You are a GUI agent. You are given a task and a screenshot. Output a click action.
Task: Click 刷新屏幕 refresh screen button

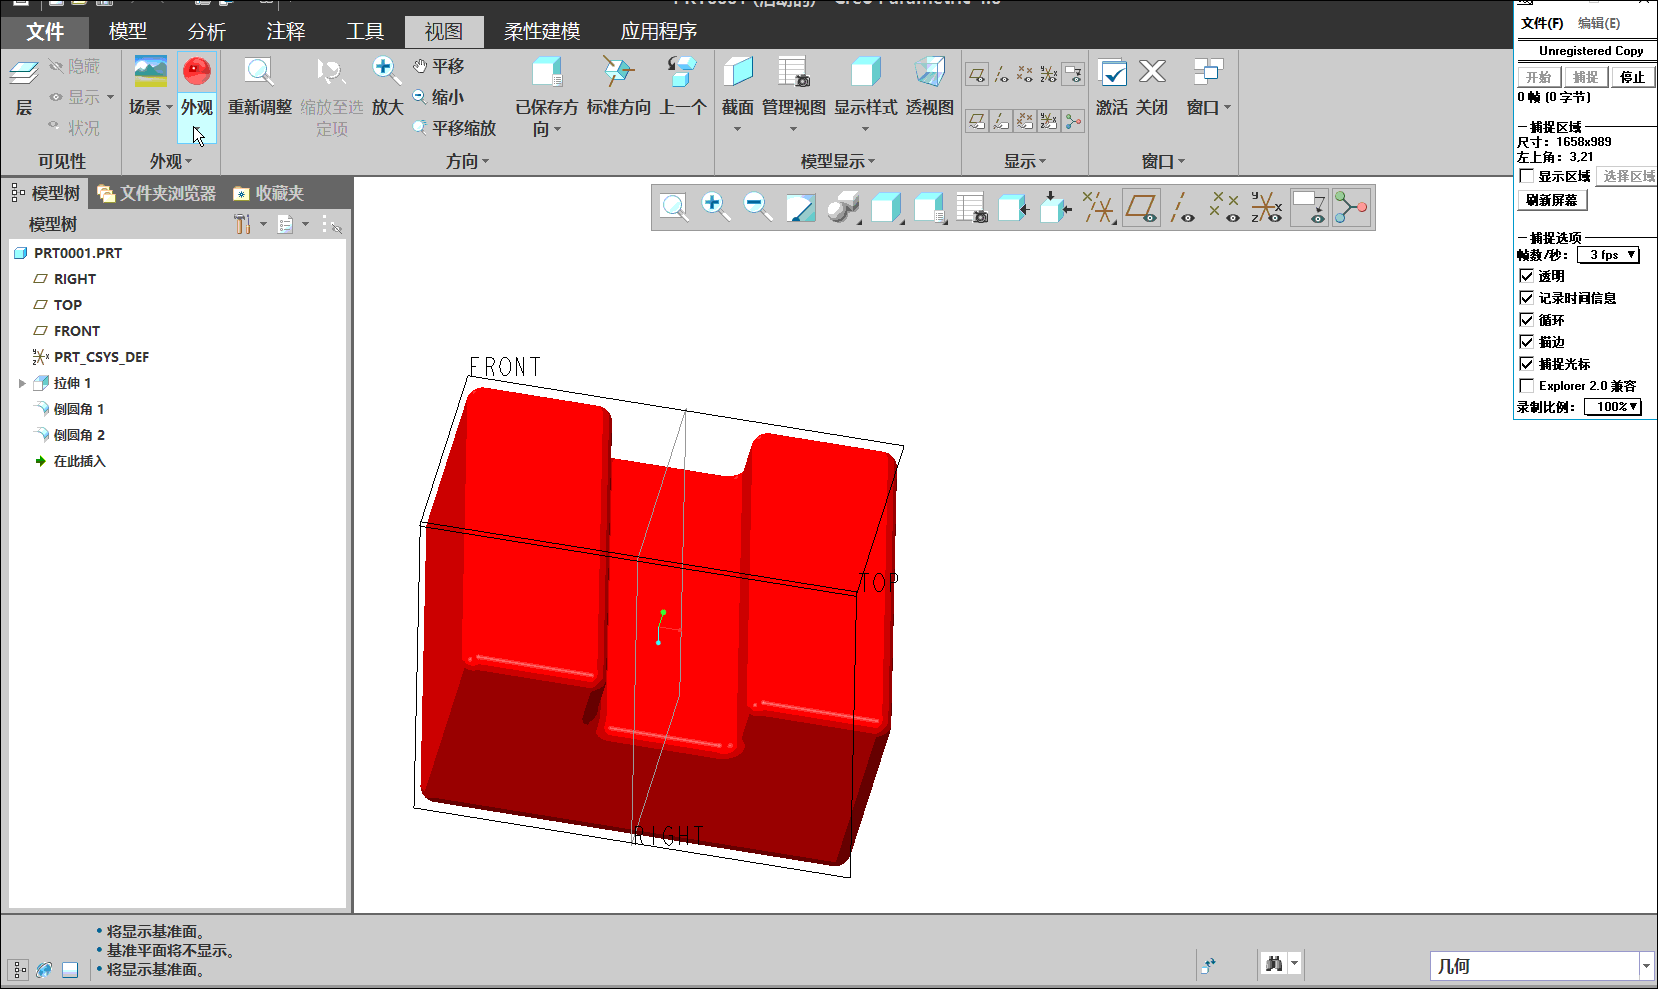click(x=1552, y=200)
